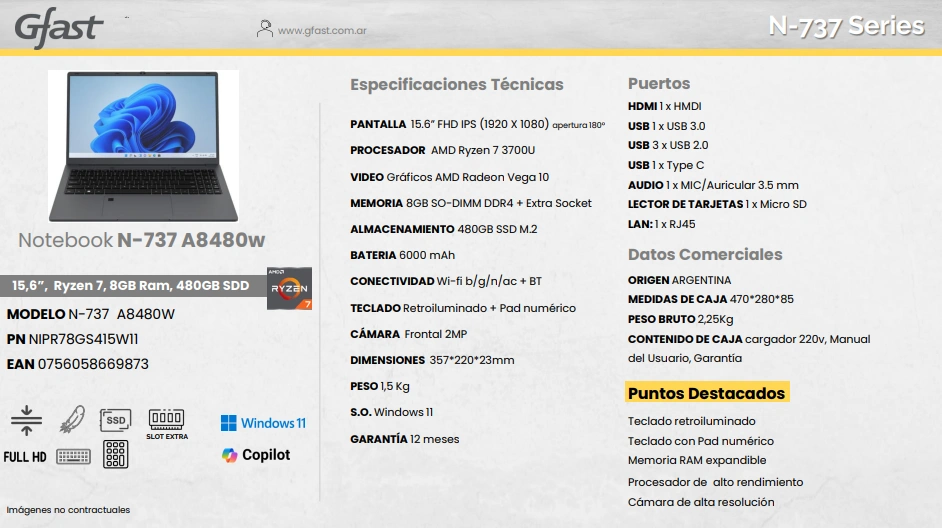Click the Slot Extra RAM icon

(166, 424)
